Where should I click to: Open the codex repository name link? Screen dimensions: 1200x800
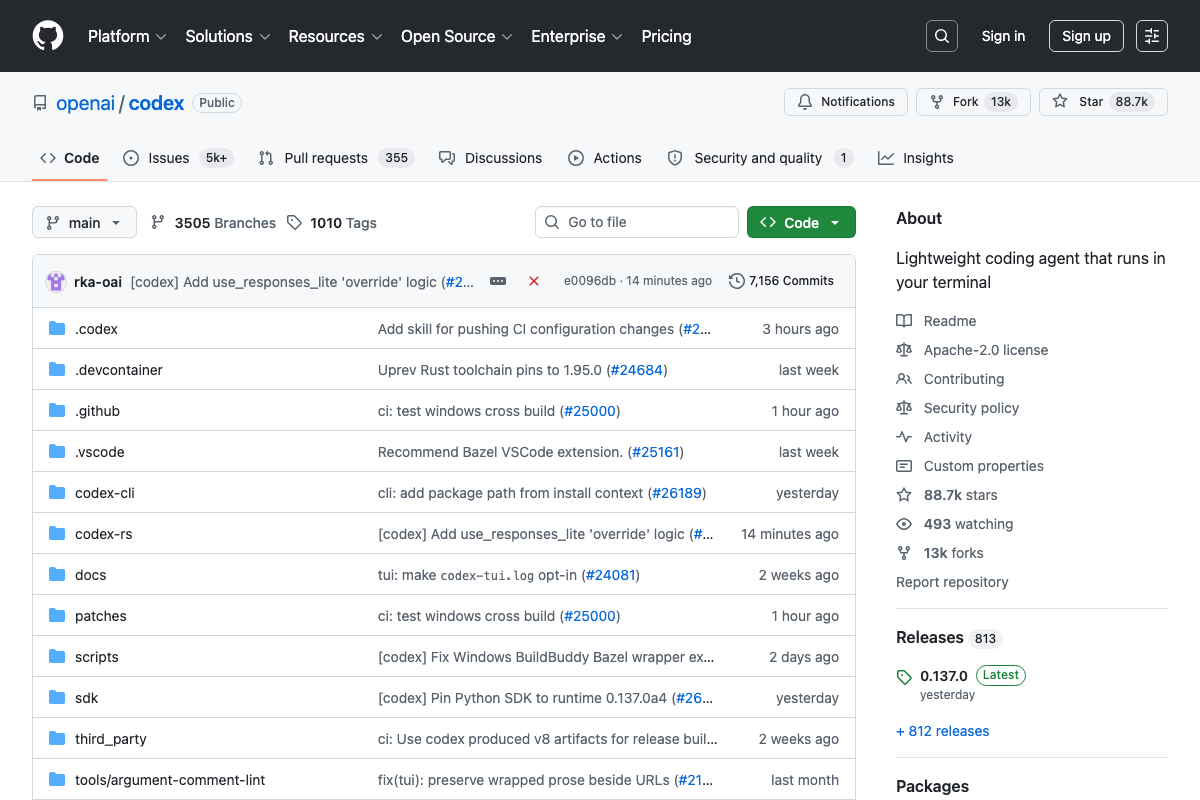(157, 103)
